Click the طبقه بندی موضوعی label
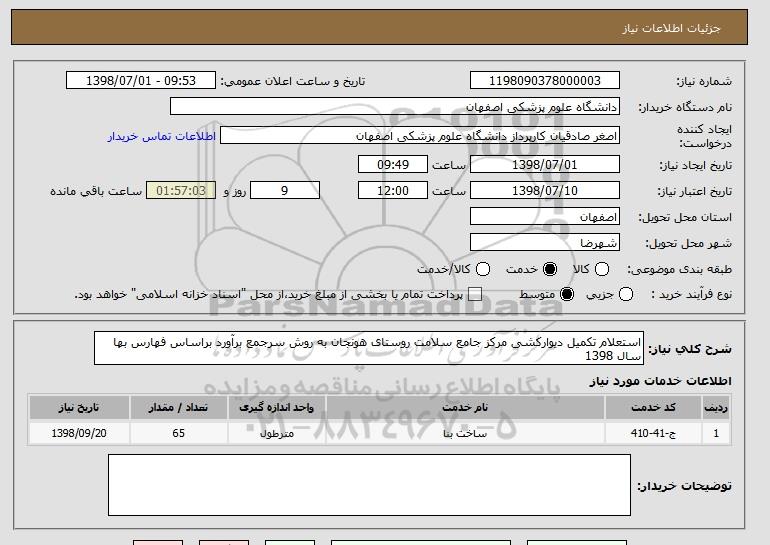770x545 pixels. (679, 269)
